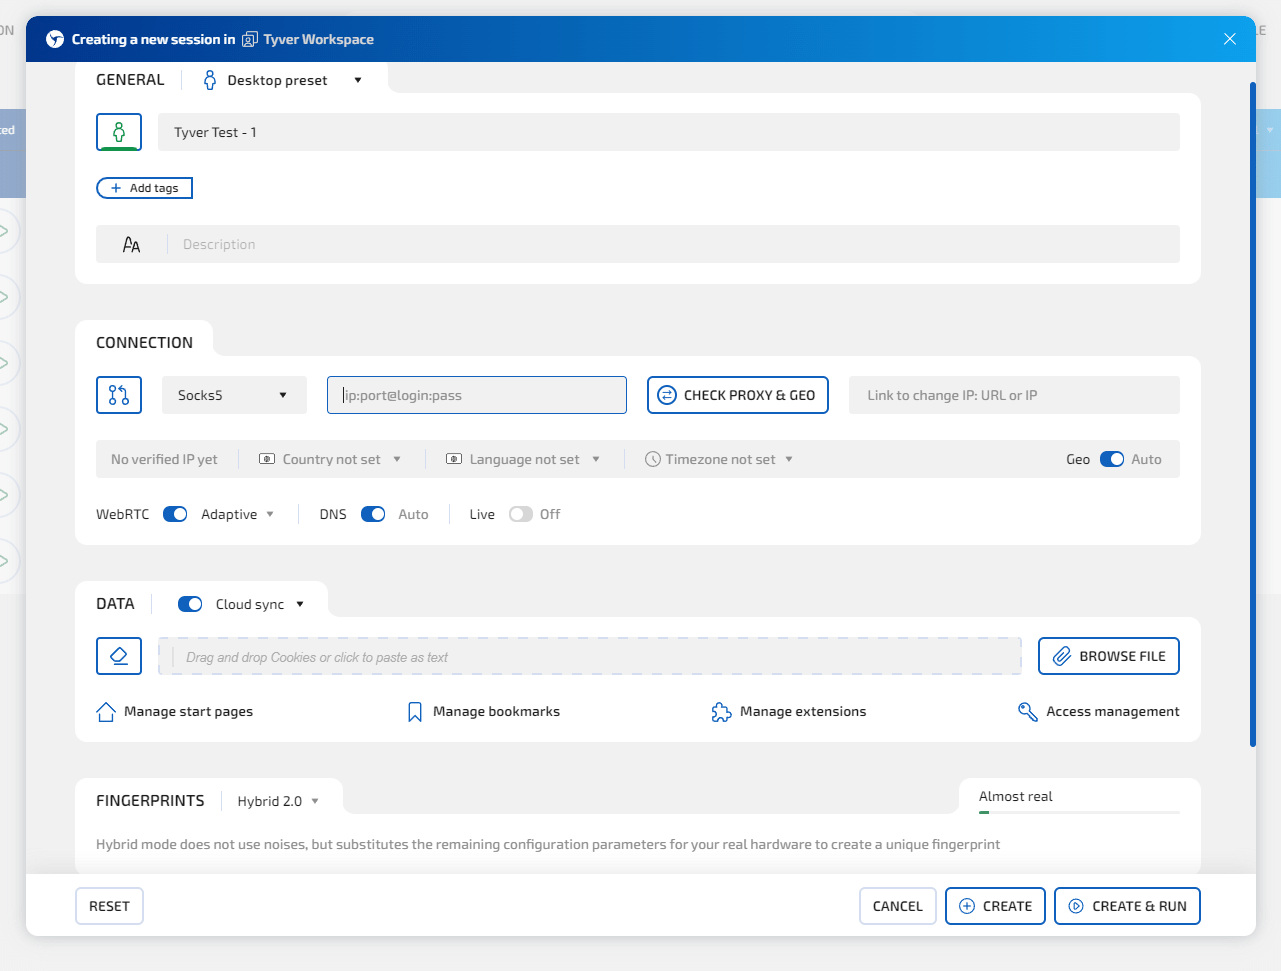Click the Link to change IP field
This screenshot has height=971, width=1281.
(1014, 395)
